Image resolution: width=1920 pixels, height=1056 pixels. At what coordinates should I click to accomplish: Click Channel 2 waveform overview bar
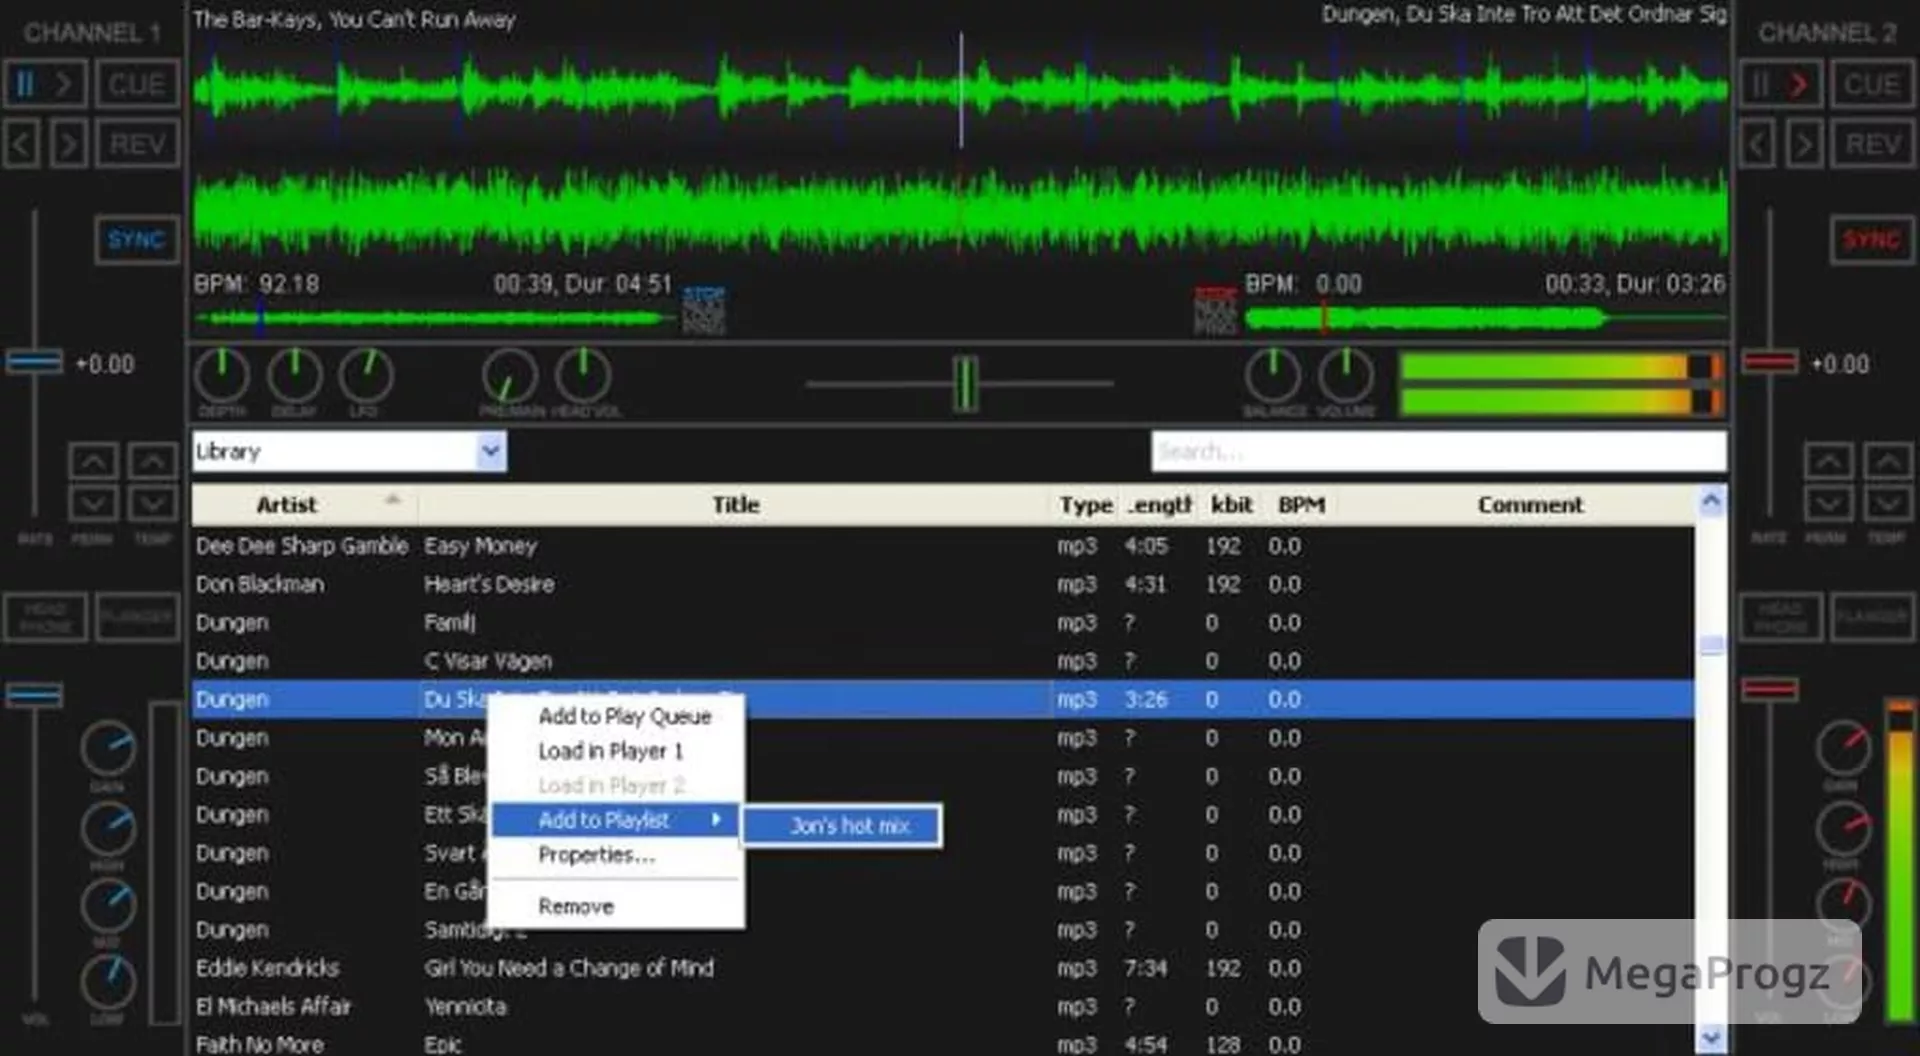point(1486,319)
